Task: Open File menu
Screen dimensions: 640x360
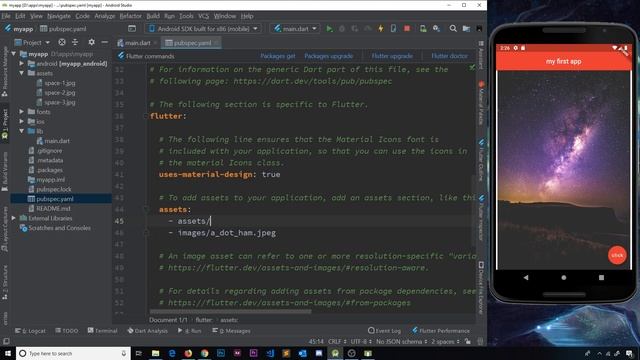Action: (x=6, y=16)
